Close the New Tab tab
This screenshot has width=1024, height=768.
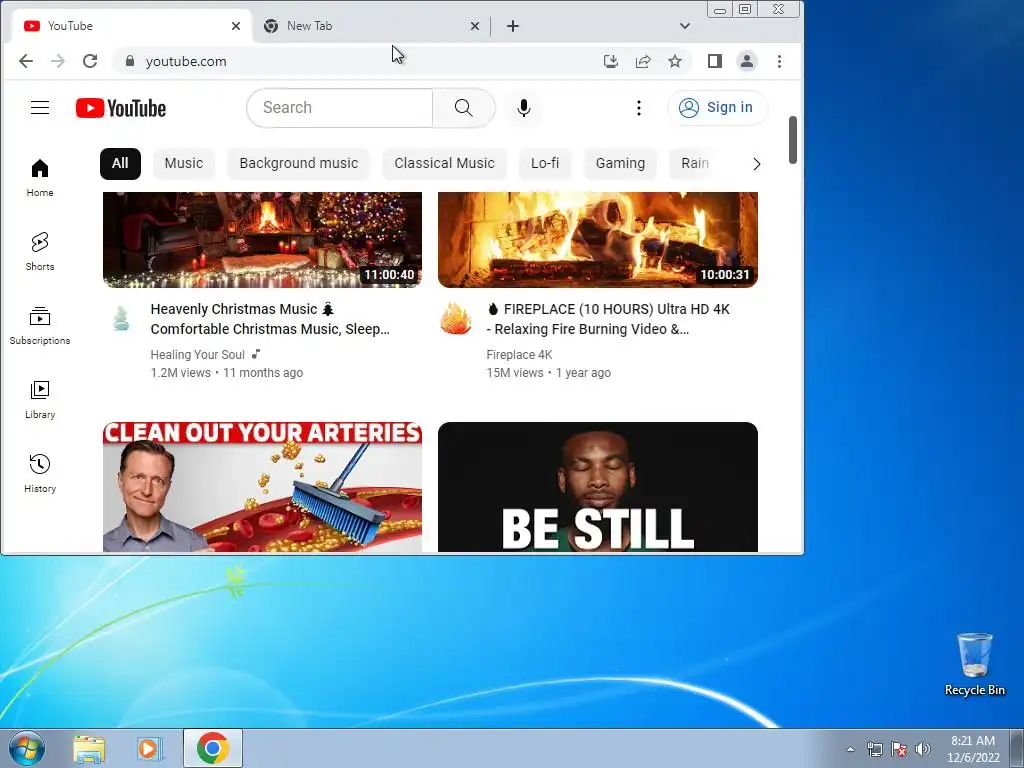coord(475,26)
